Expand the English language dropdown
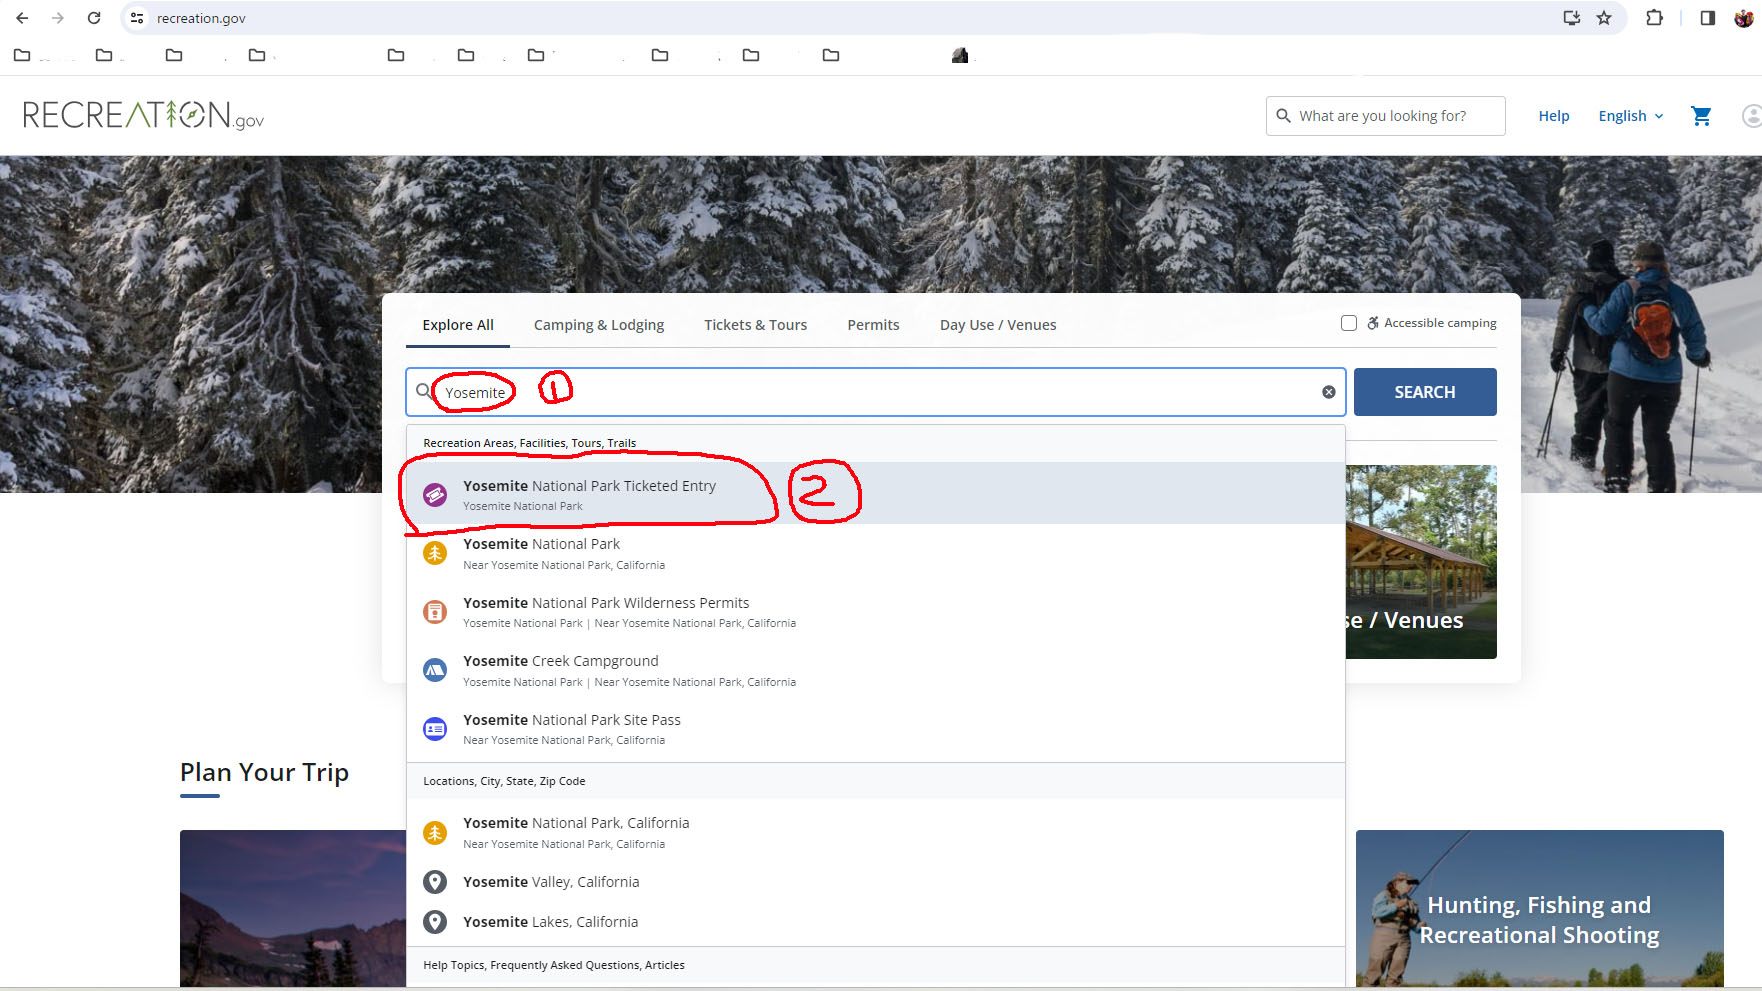This screenshot has height=991, width=1762. pos(1630,116)
